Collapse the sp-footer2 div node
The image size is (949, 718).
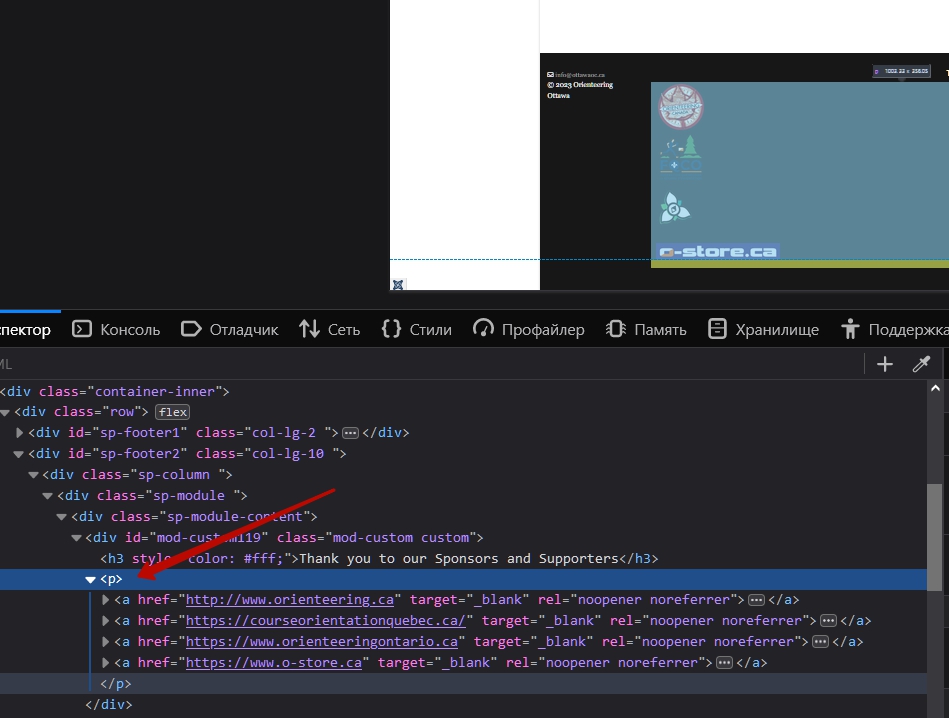20,454
